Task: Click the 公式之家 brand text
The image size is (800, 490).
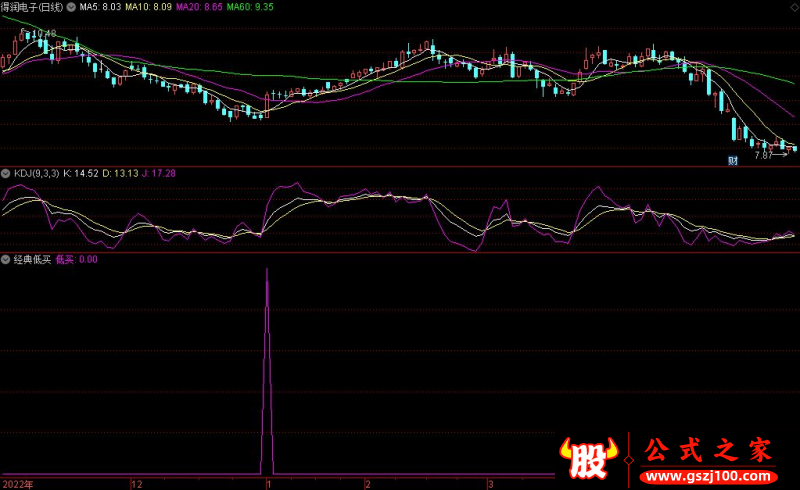Action: click(708, 449)
